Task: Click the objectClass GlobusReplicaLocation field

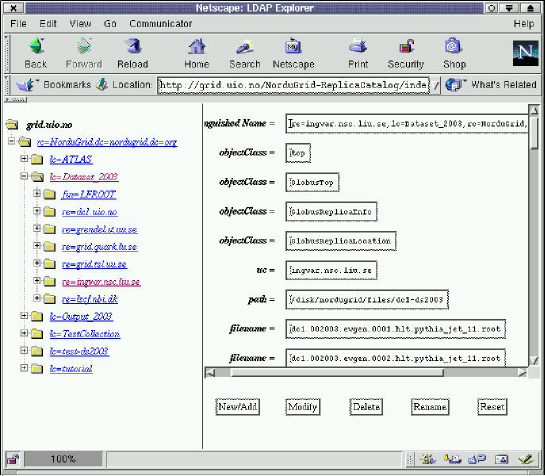Action: pyautogui.click(x=341, y=241)
